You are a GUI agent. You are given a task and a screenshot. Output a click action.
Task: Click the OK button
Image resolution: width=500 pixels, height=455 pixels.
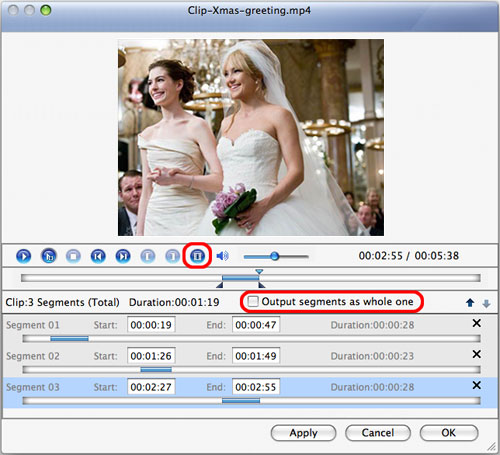tap(449, 433)
